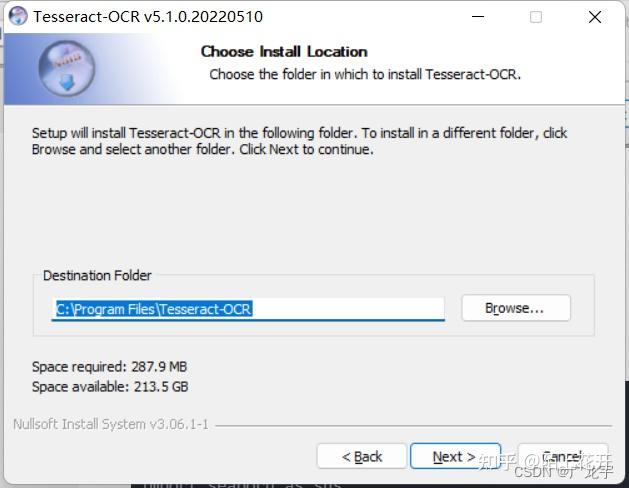This screenshot has height=488, width=629.
Task: Click the Space available: 213.5 GB text
Action: click(x=110, y=387)
